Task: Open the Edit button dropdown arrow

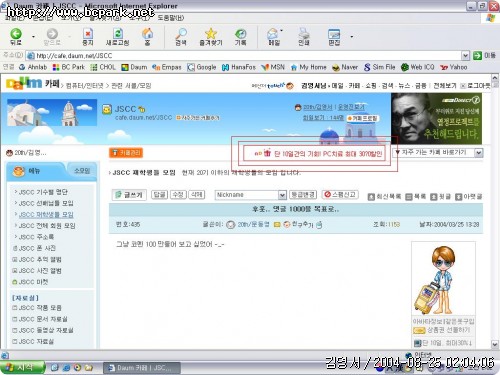Action: pos(351,37)
